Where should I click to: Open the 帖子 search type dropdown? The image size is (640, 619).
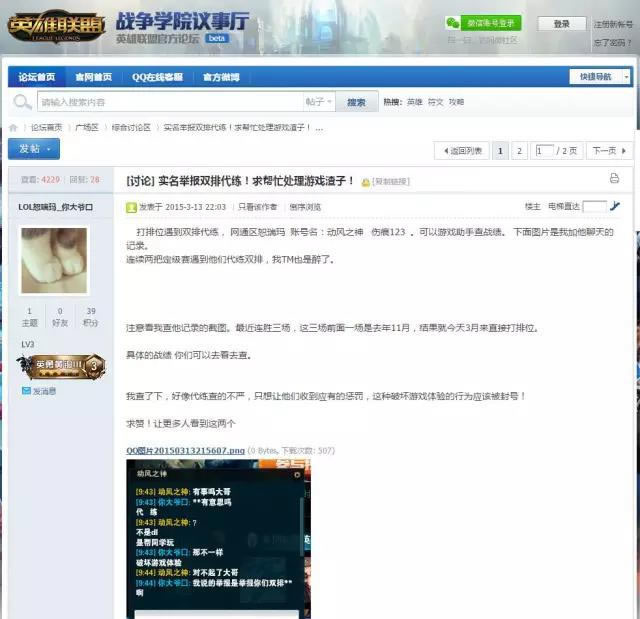319,102
